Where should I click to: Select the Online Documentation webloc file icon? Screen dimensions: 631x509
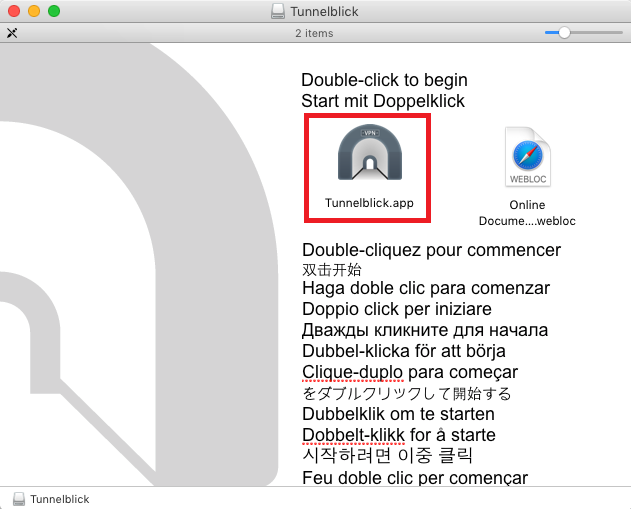tap(528, 157)
